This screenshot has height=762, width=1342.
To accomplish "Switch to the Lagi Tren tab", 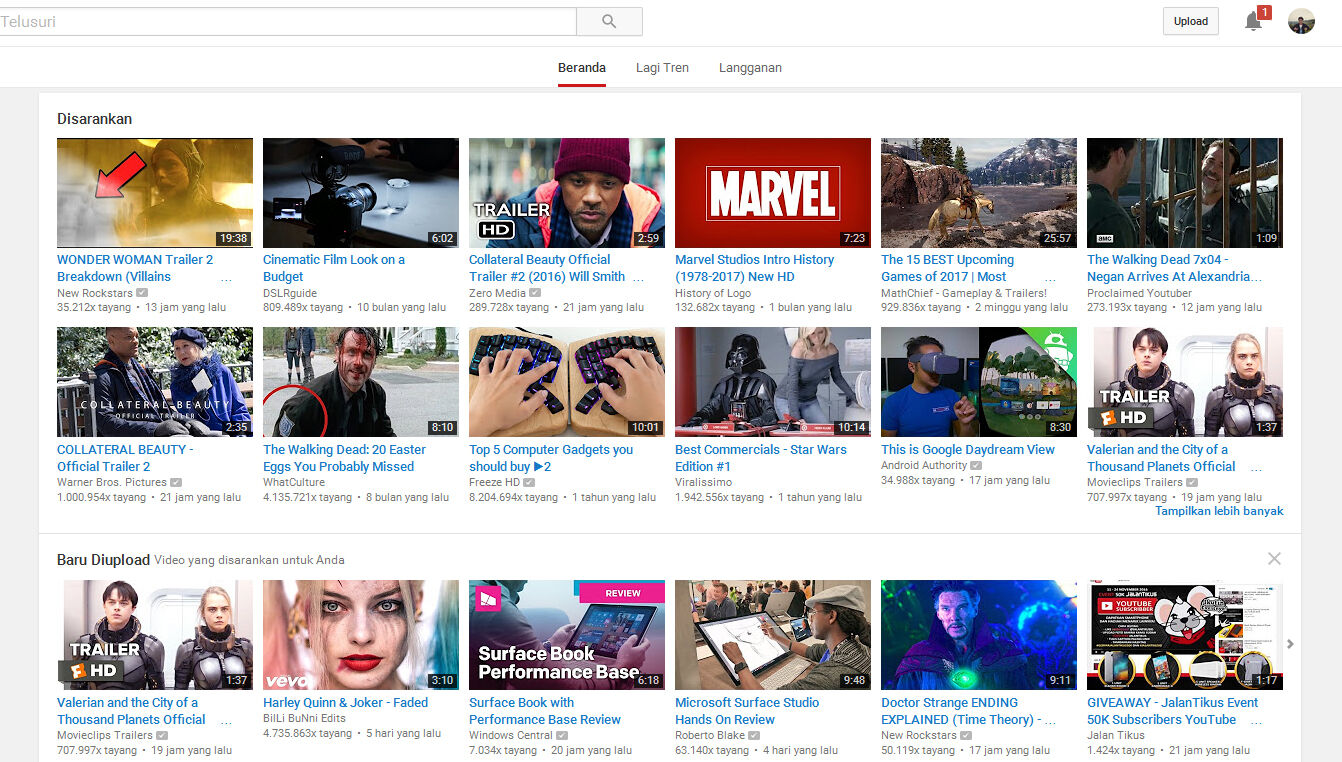I will tap(662, 68).
